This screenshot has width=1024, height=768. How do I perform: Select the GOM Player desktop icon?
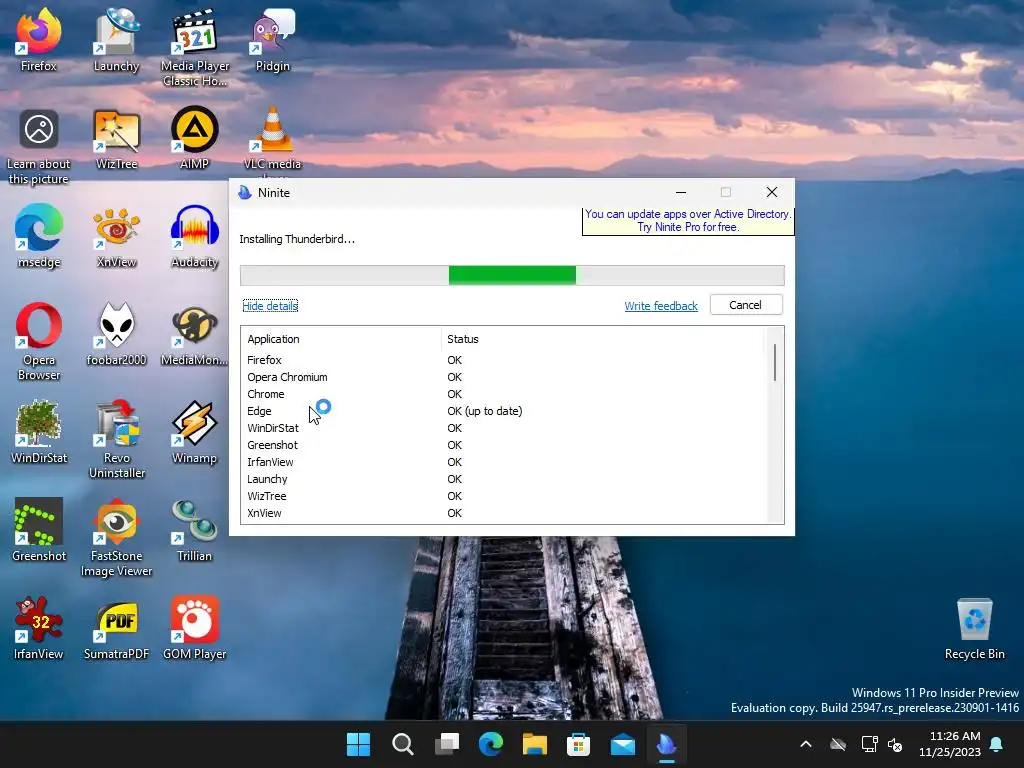click(x=195, y=628)
